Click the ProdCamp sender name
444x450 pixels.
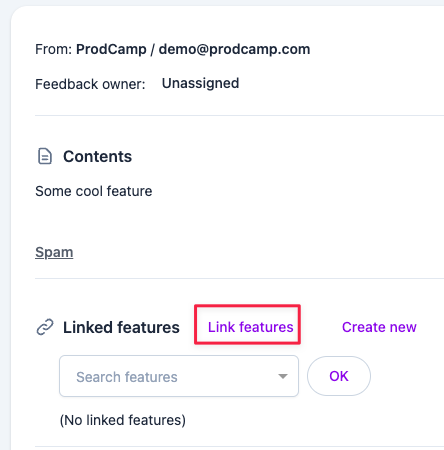111,49
